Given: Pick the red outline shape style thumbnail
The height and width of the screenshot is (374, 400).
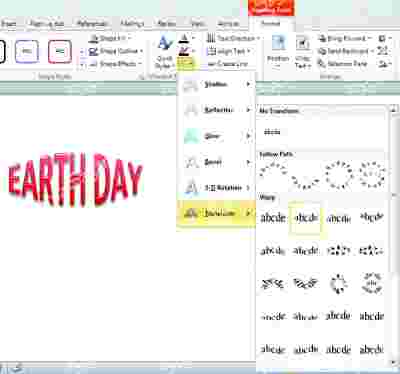Looking at the screenshot, I should [60, 51].
